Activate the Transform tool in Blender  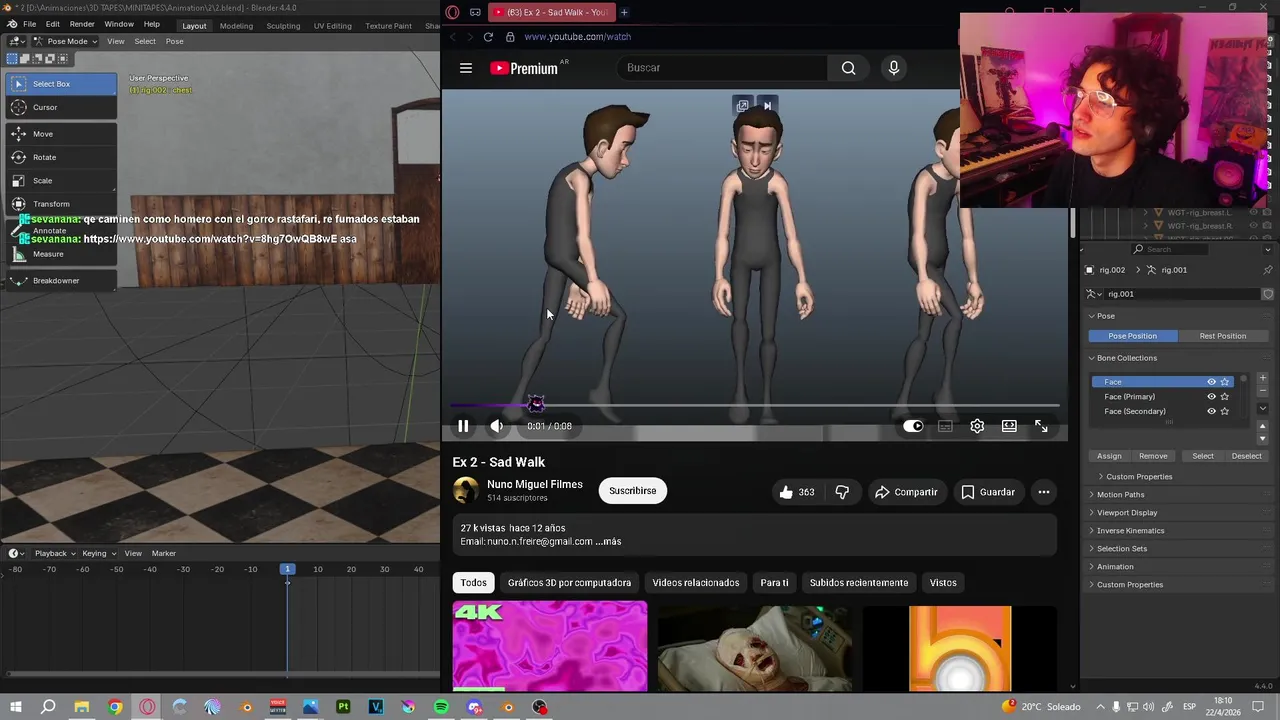[x=61, y=204]
